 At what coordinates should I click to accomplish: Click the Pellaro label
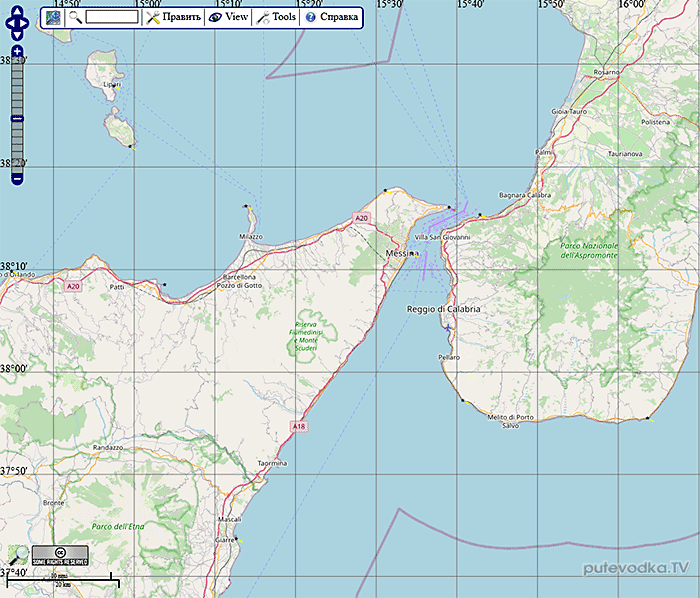[x=449, y=357]
